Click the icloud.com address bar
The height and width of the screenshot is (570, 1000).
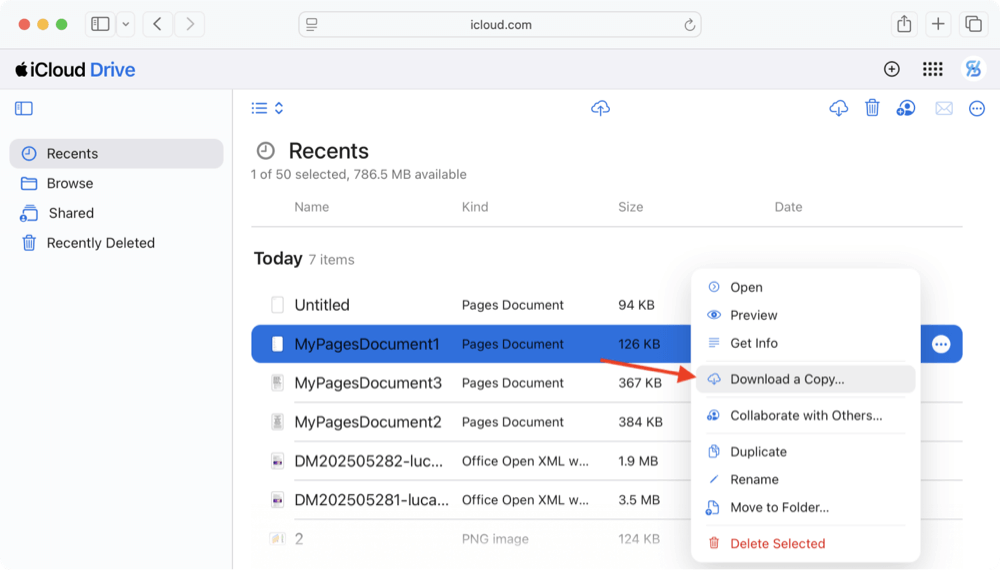500,24
